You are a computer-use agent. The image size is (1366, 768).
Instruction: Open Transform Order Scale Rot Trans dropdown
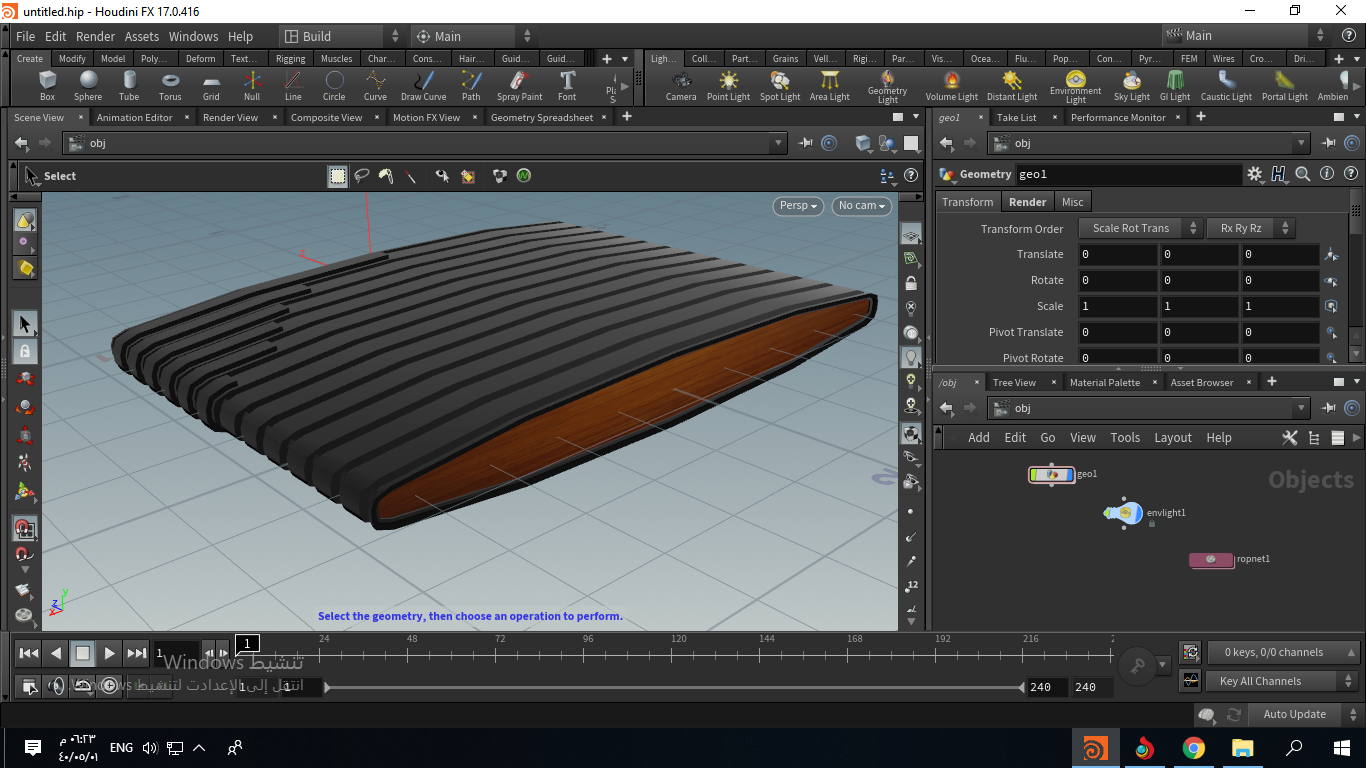click(1139, 228)
